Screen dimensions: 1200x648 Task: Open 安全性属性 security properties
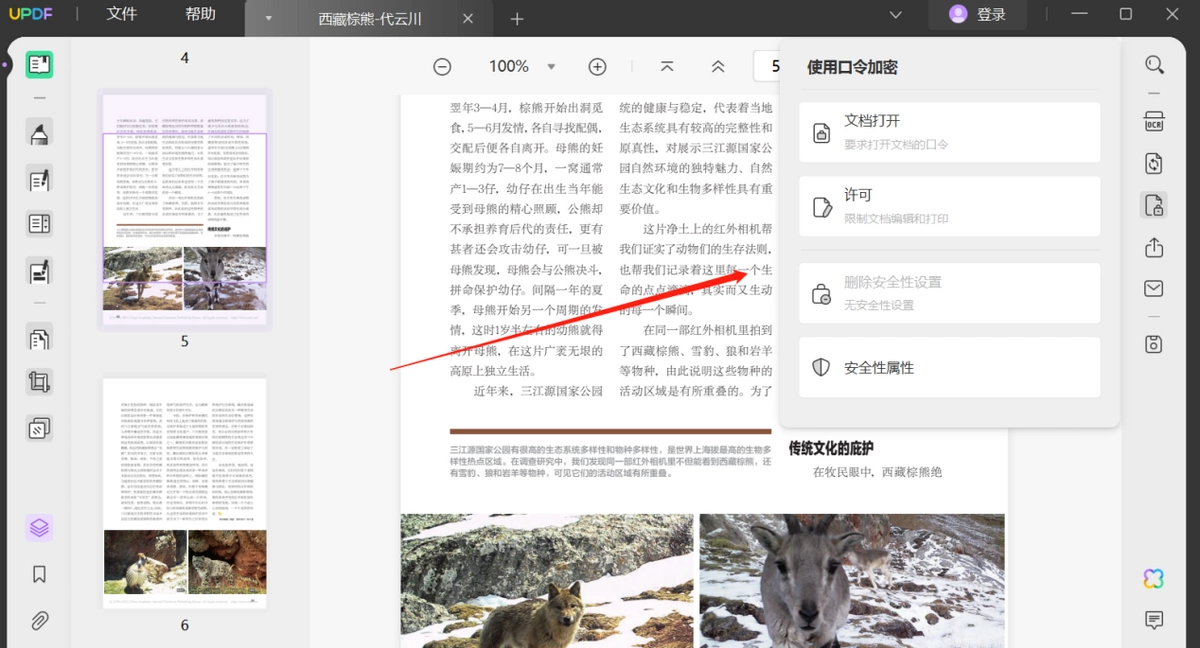pyautogui.click(x=949, y=367)
